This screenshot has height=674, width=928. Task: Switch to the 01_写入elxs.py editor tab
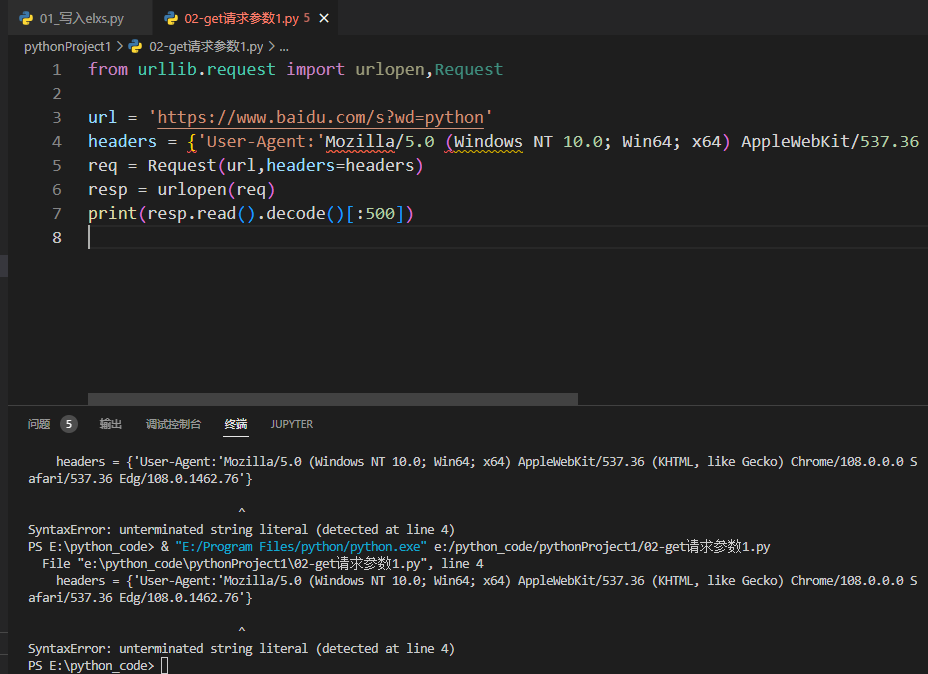(81, 18)
